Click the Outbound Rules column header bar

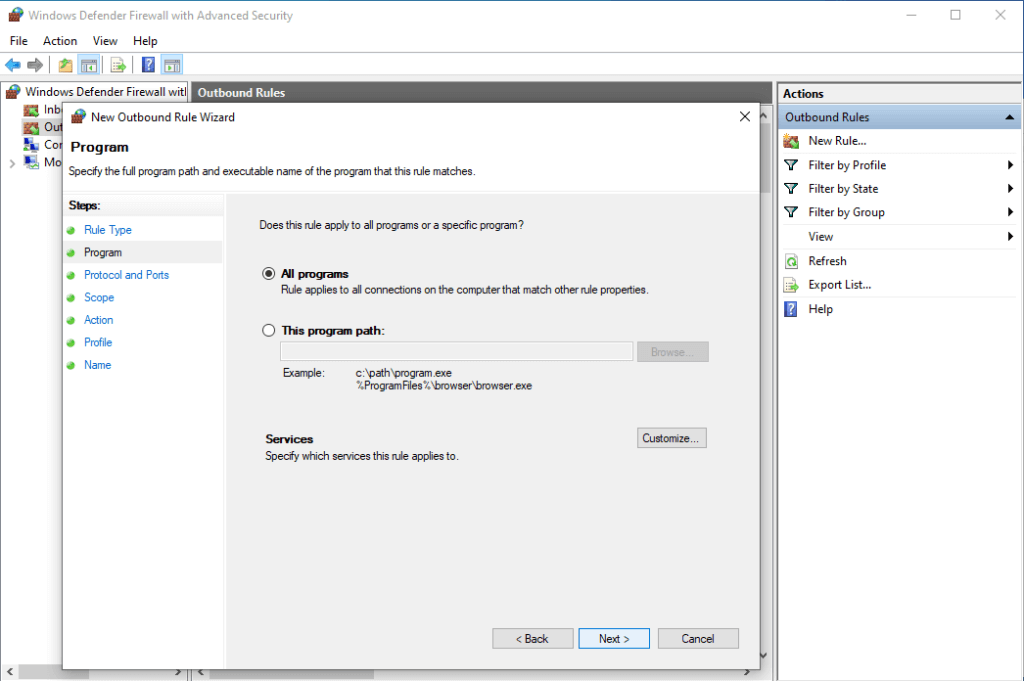click(480, 93)
